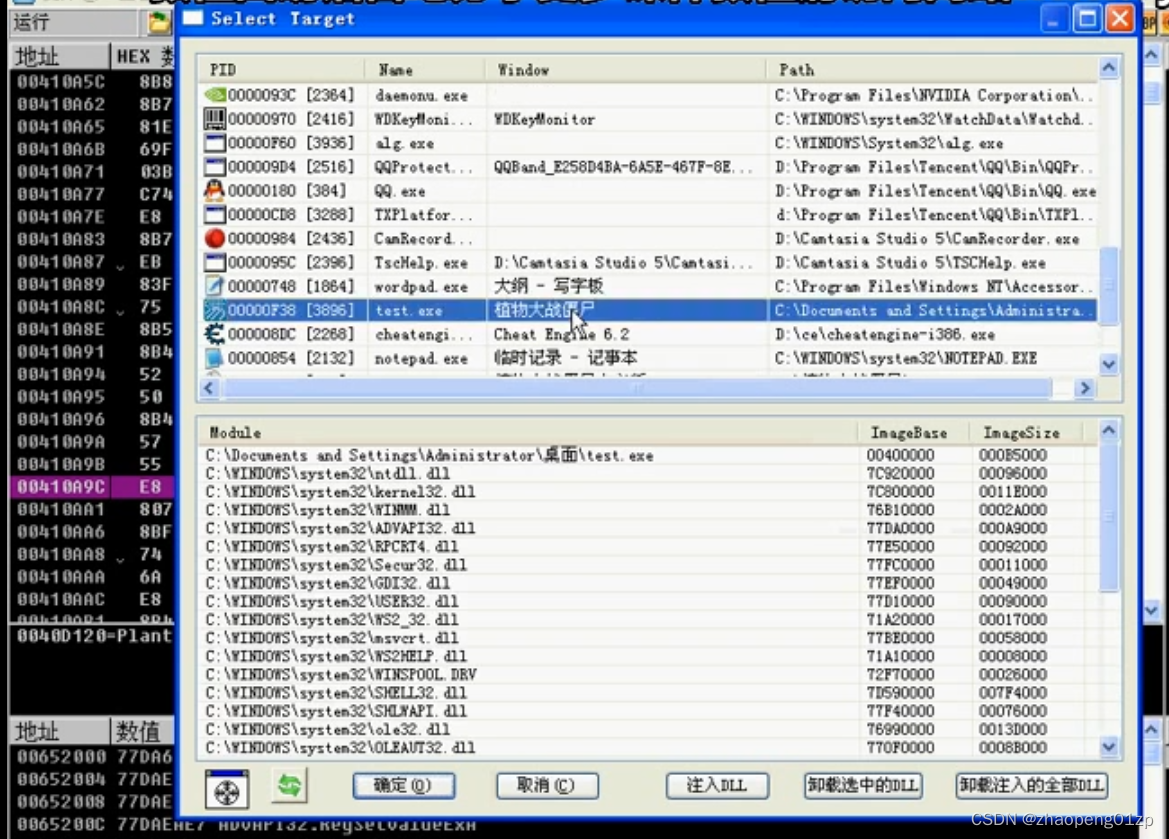Click the TscHelp.exe process icon
1169x839 pixels.
tap(215, 263)
